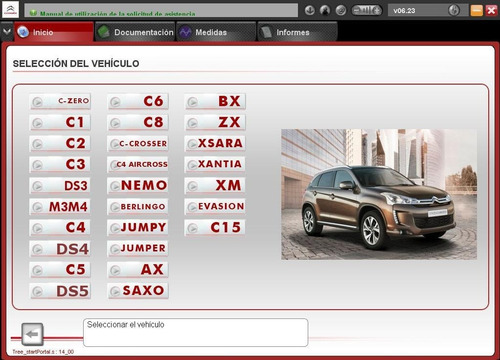
Task: Switch to the Medidas tab
Action: point(216,32)
